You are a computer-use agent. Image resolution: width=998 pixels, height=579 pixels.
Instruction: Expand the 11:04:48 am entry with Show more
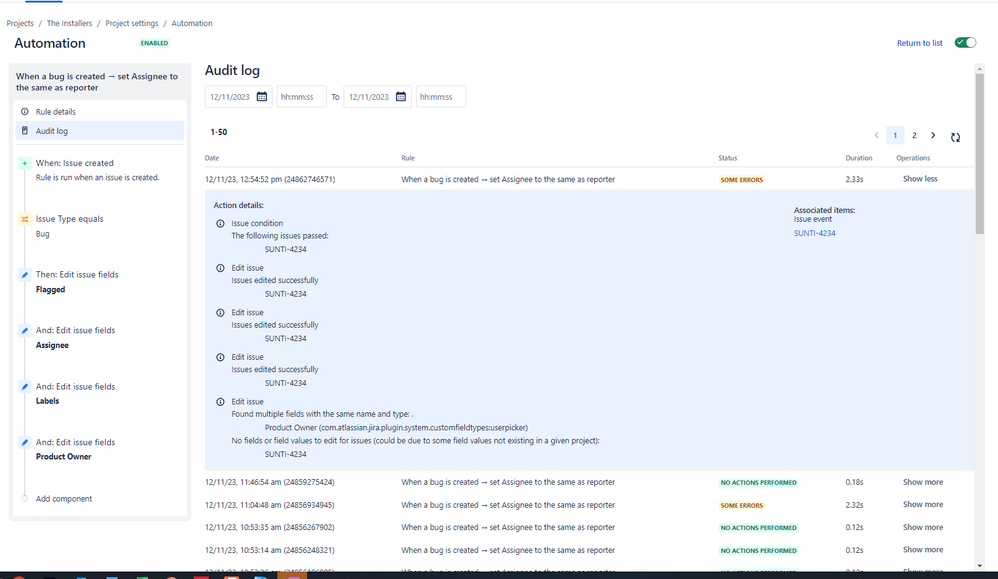point(922,505)
